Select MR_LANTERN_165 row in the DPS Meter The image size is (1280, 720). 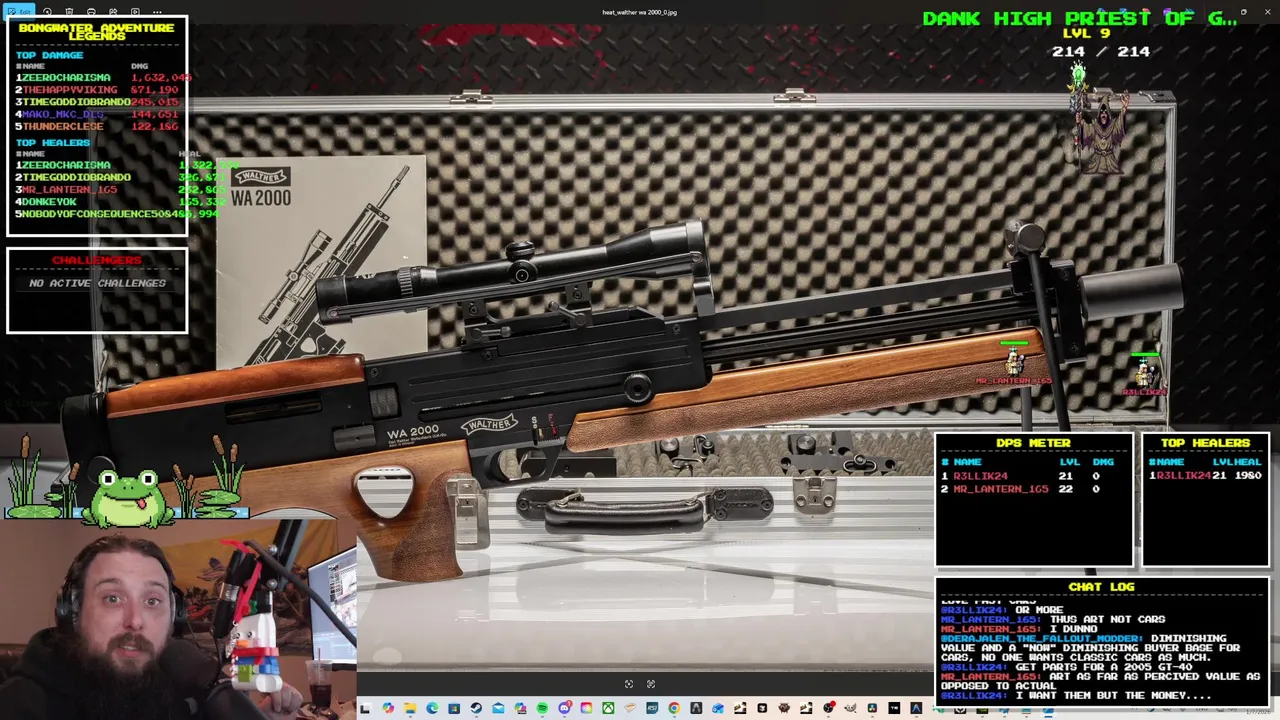1033,490
